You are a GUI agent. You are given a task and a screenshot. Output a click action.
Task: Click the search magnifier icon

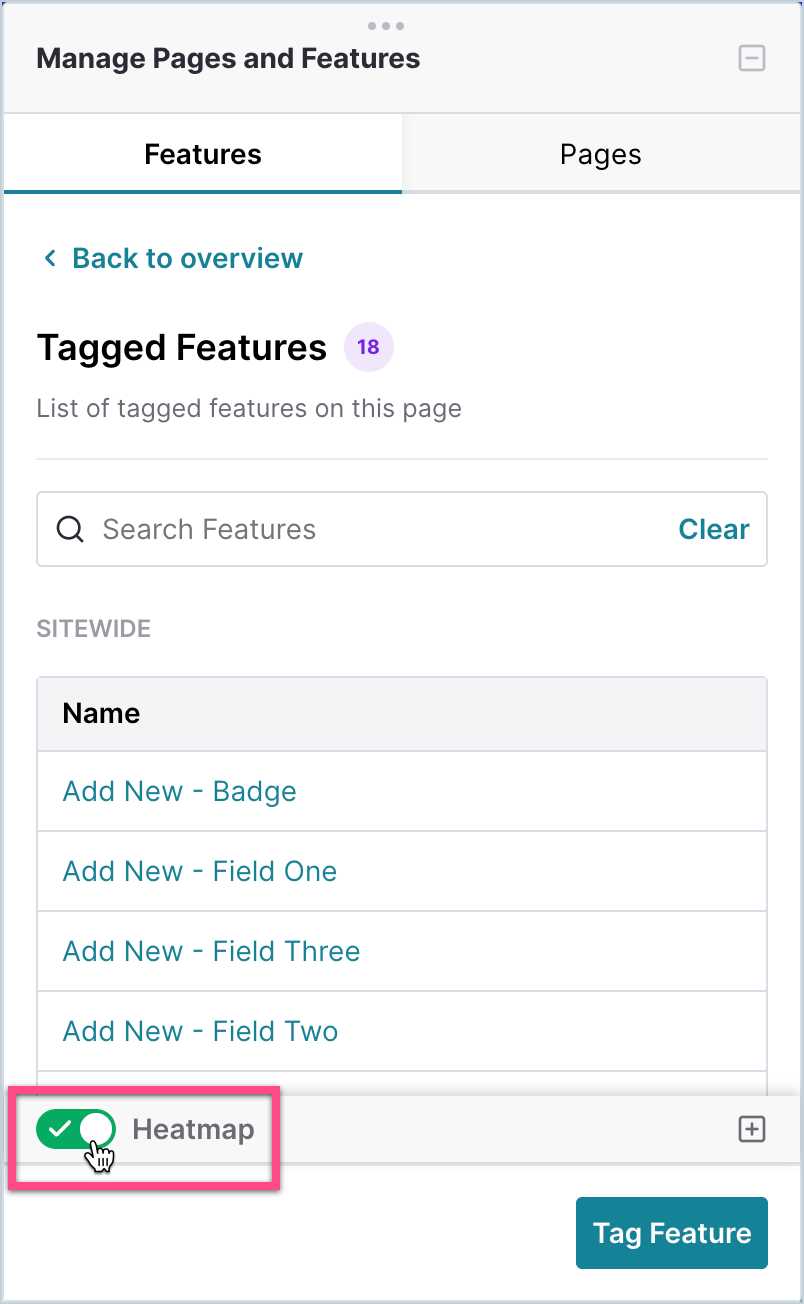pyautogui.click(x=70, y=529)
